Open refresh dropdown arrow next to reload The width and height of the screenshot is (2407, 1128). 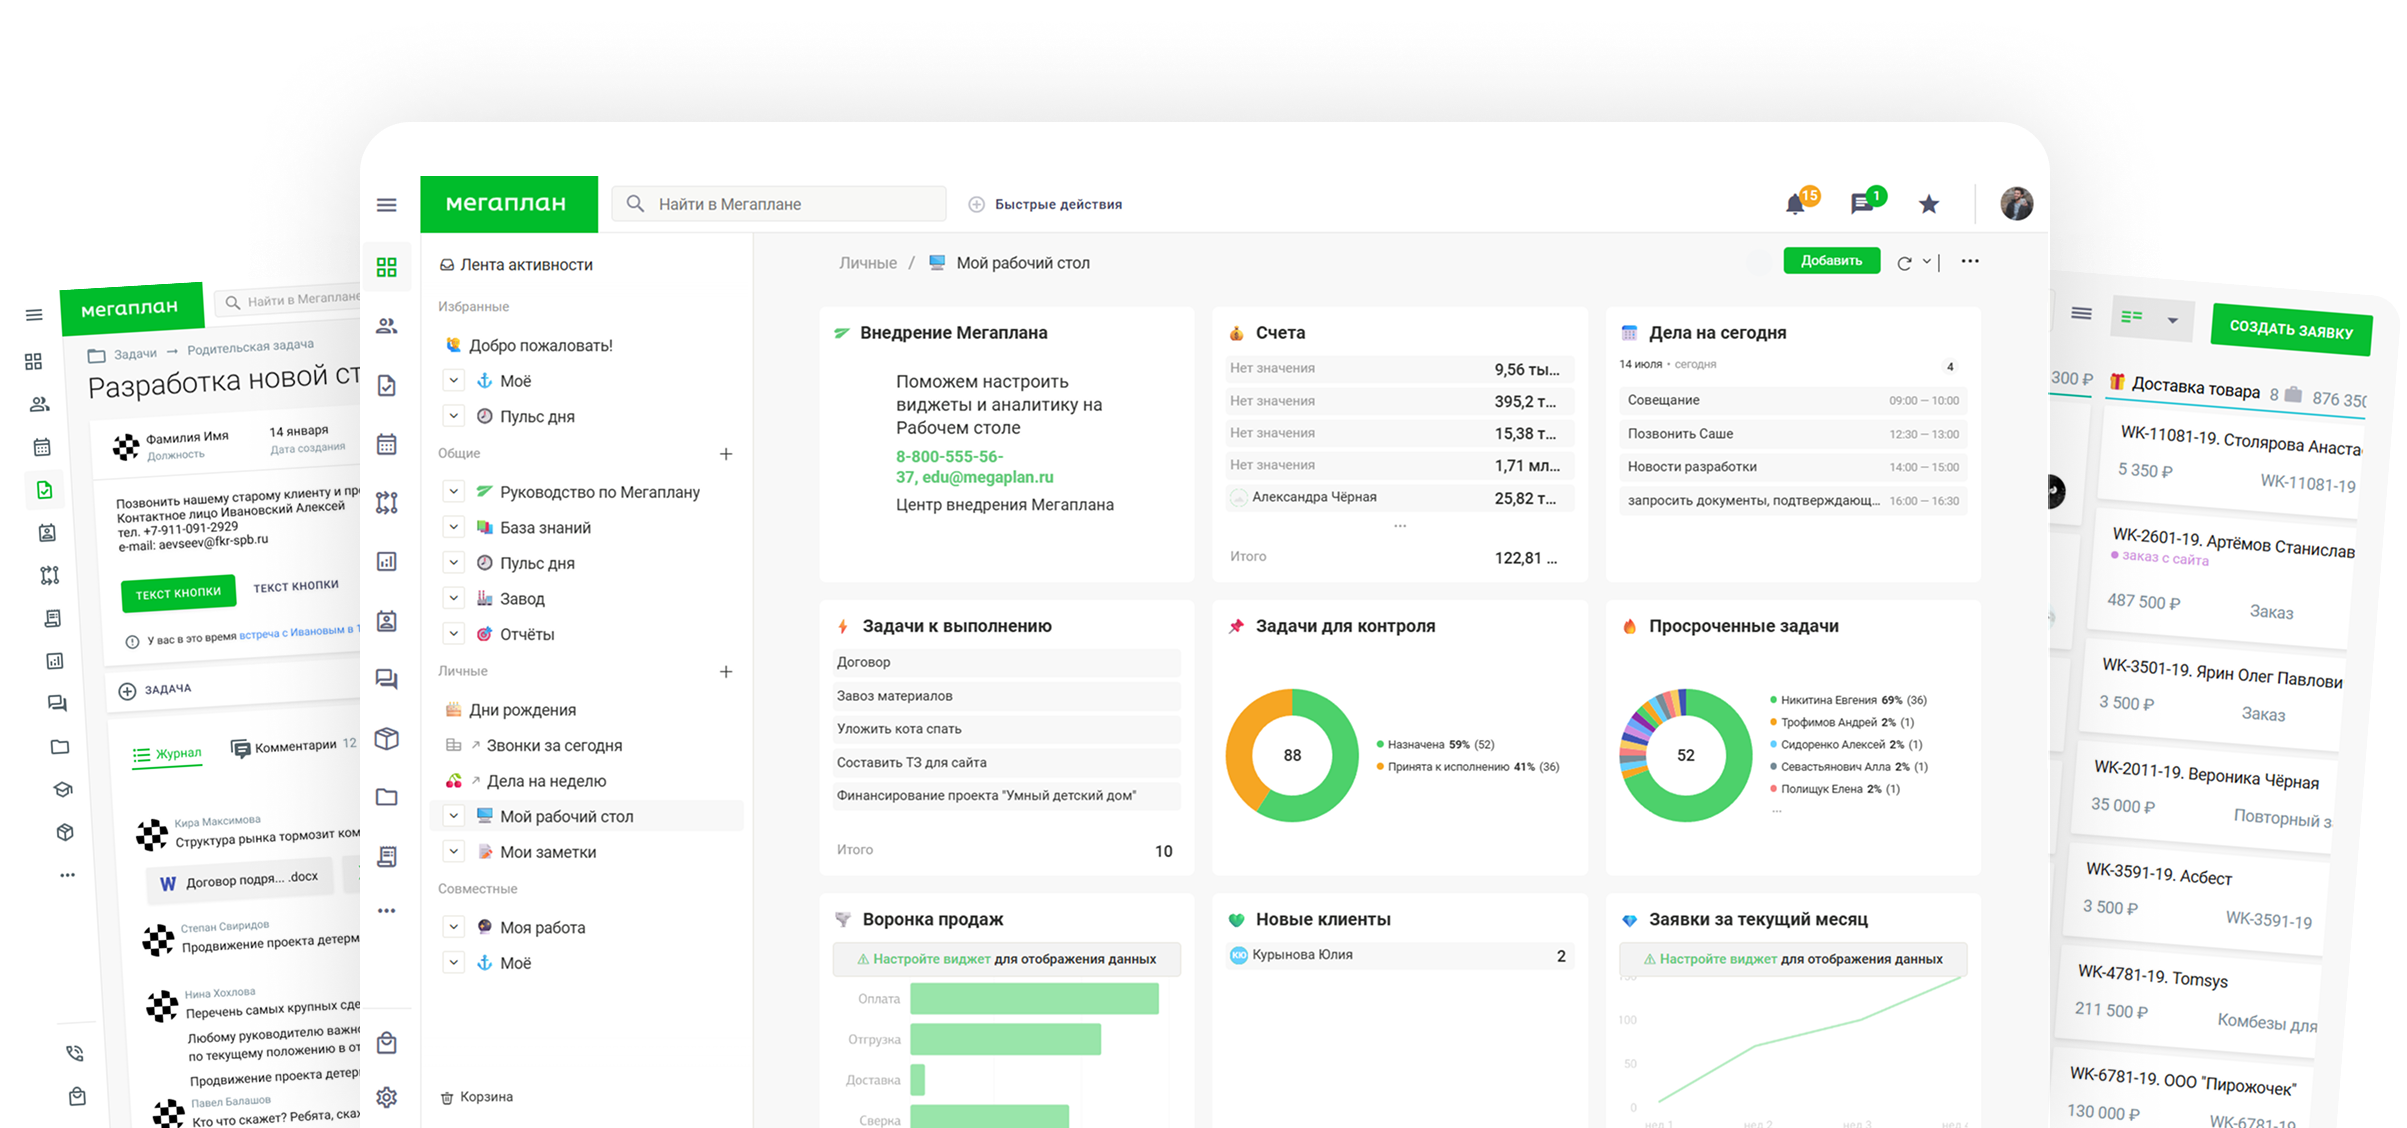1926,262
